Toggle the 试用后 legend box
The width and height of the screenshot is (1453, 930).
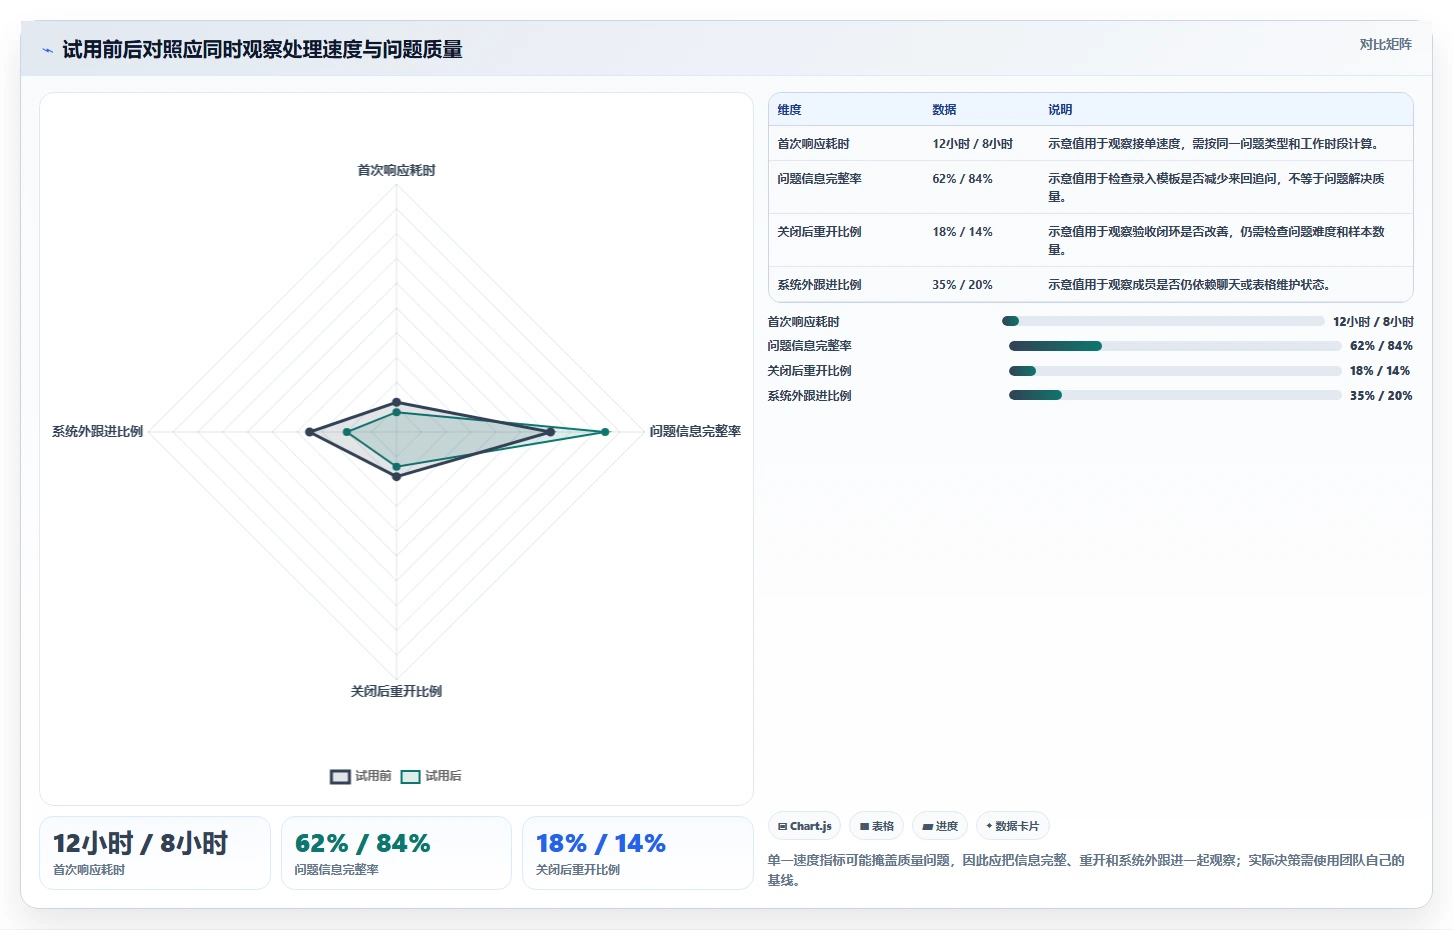[x=410, y=777]
